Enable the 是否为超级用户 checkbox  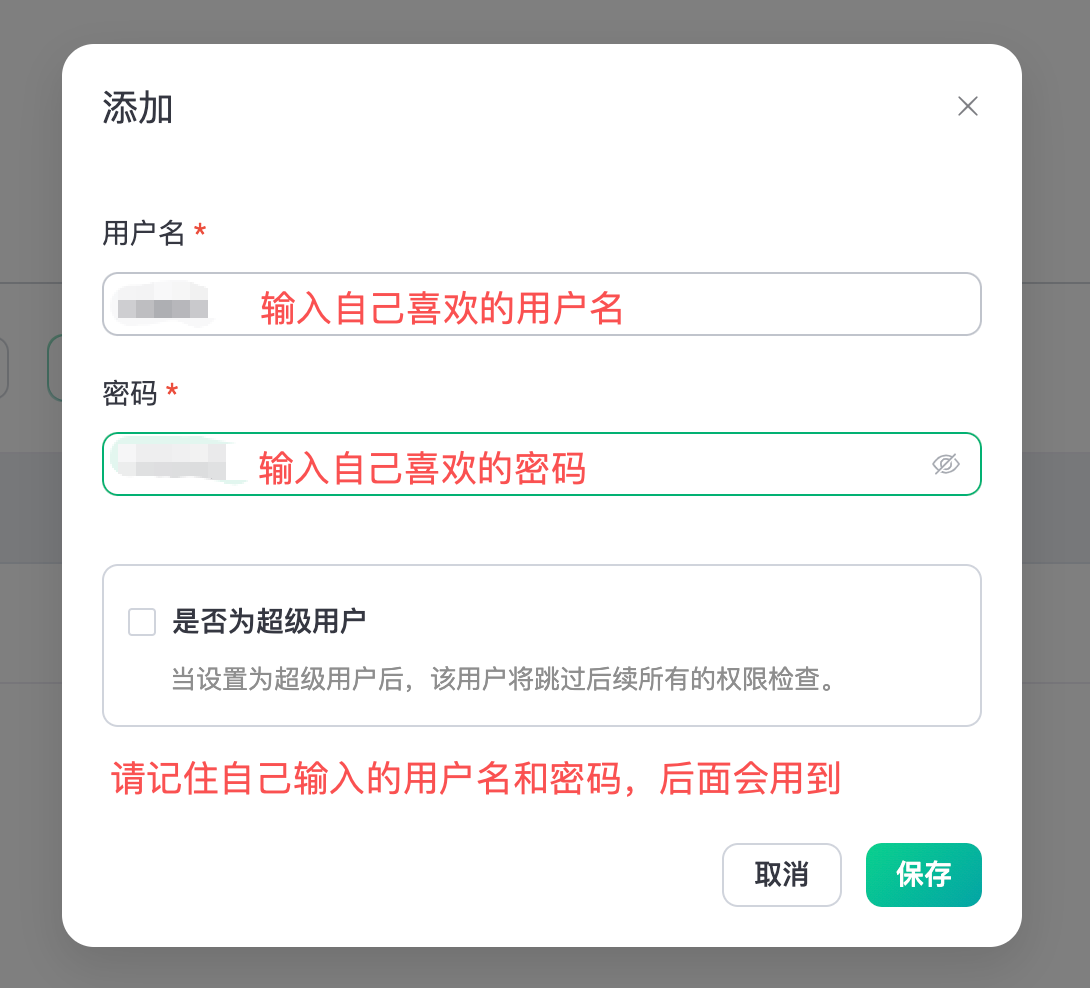tap(142, 622)
